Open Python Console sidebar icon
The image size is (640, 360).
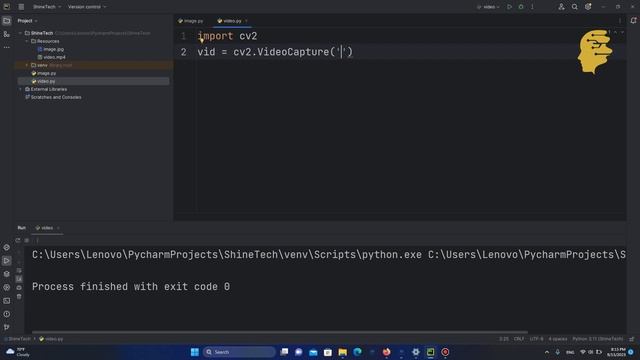point(7,247)
